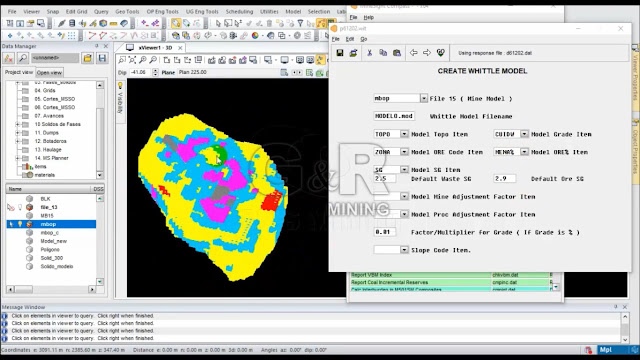The width and height of the screenshot is (640, 360).
Task: Click the pencil icon in top toolbar
Action: point(62,23)
